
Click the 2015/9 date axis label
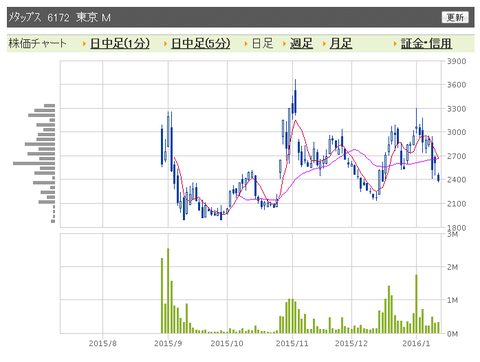(168, 343)
